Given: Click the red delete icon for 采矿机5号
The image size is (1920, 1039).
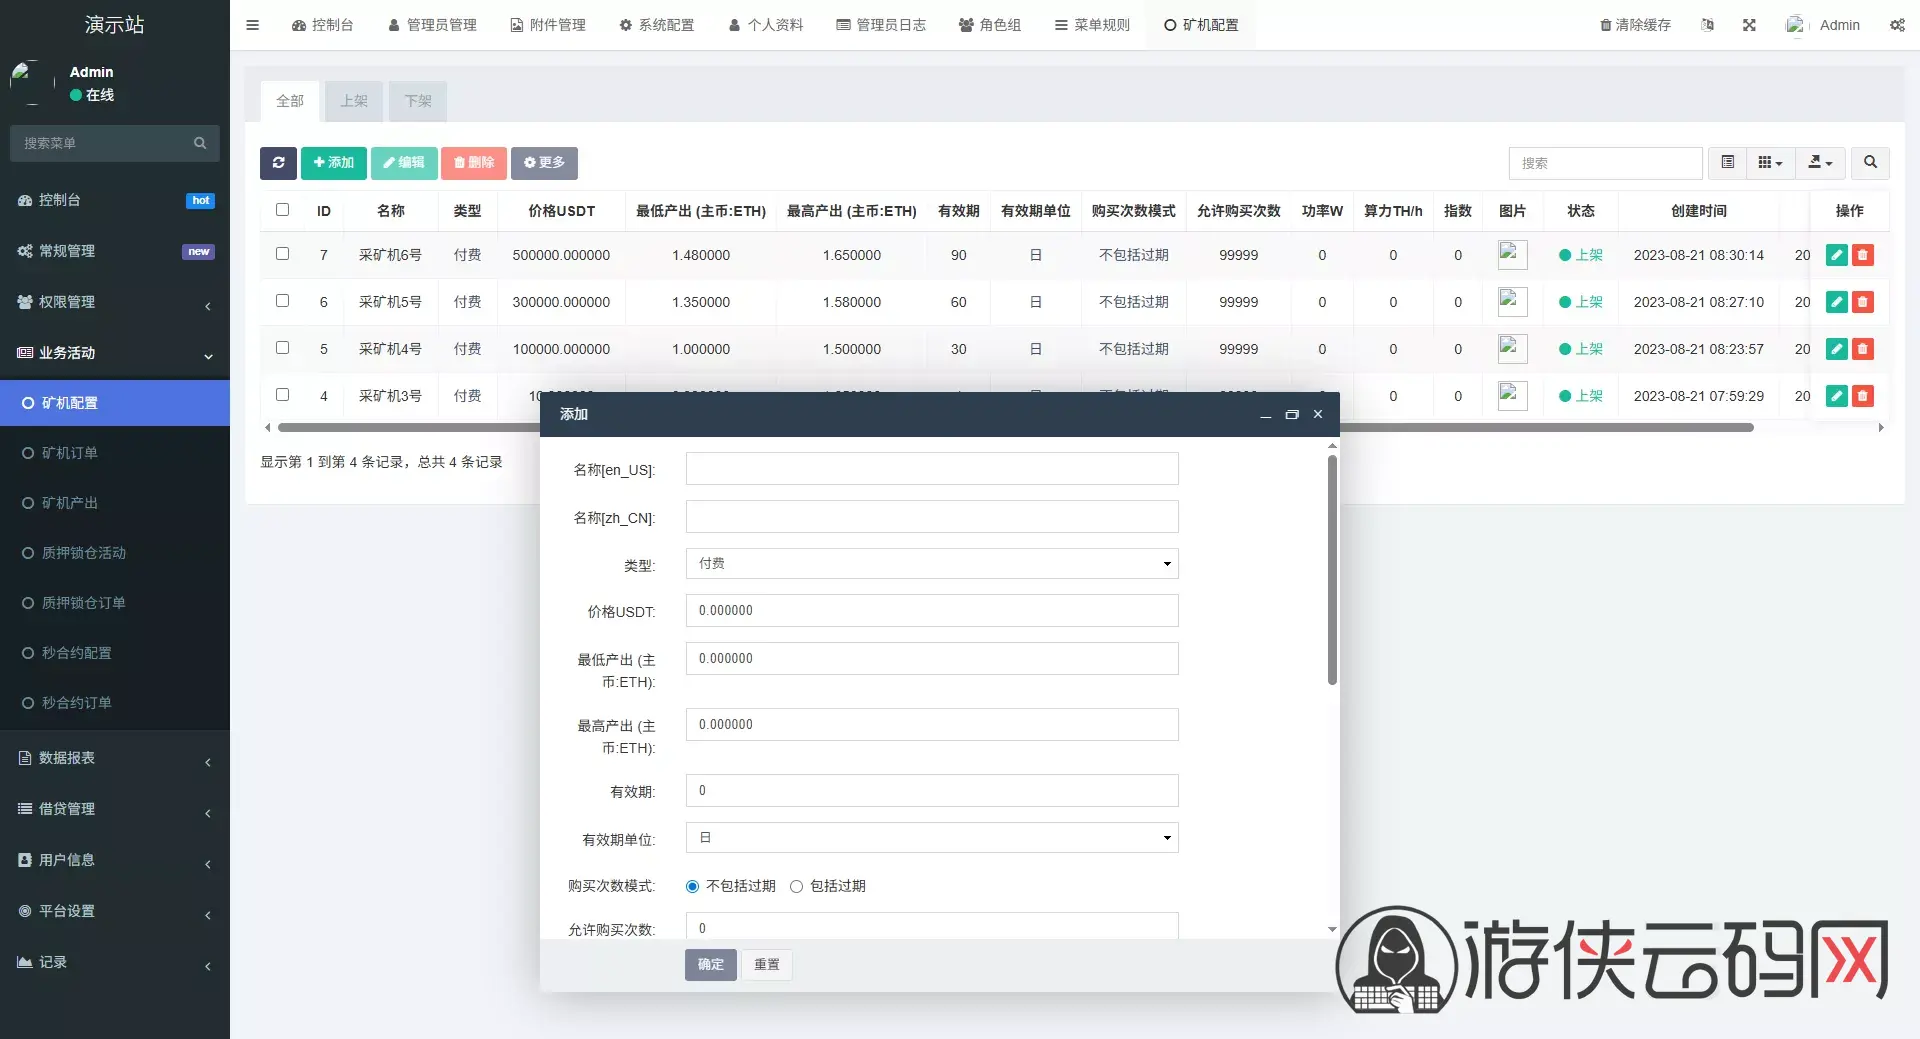Looking at the screenshot, I should (x=1862, y=302).
